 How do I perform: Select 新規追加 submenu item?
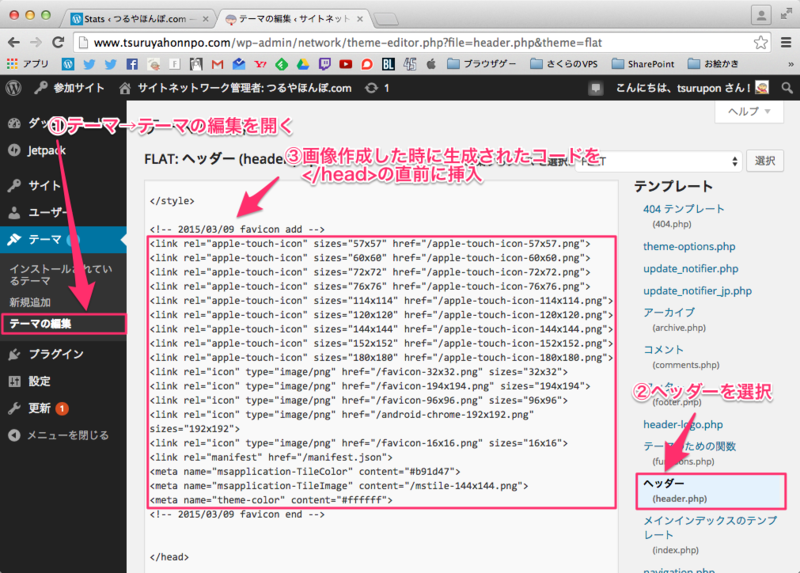coord(30,302)
